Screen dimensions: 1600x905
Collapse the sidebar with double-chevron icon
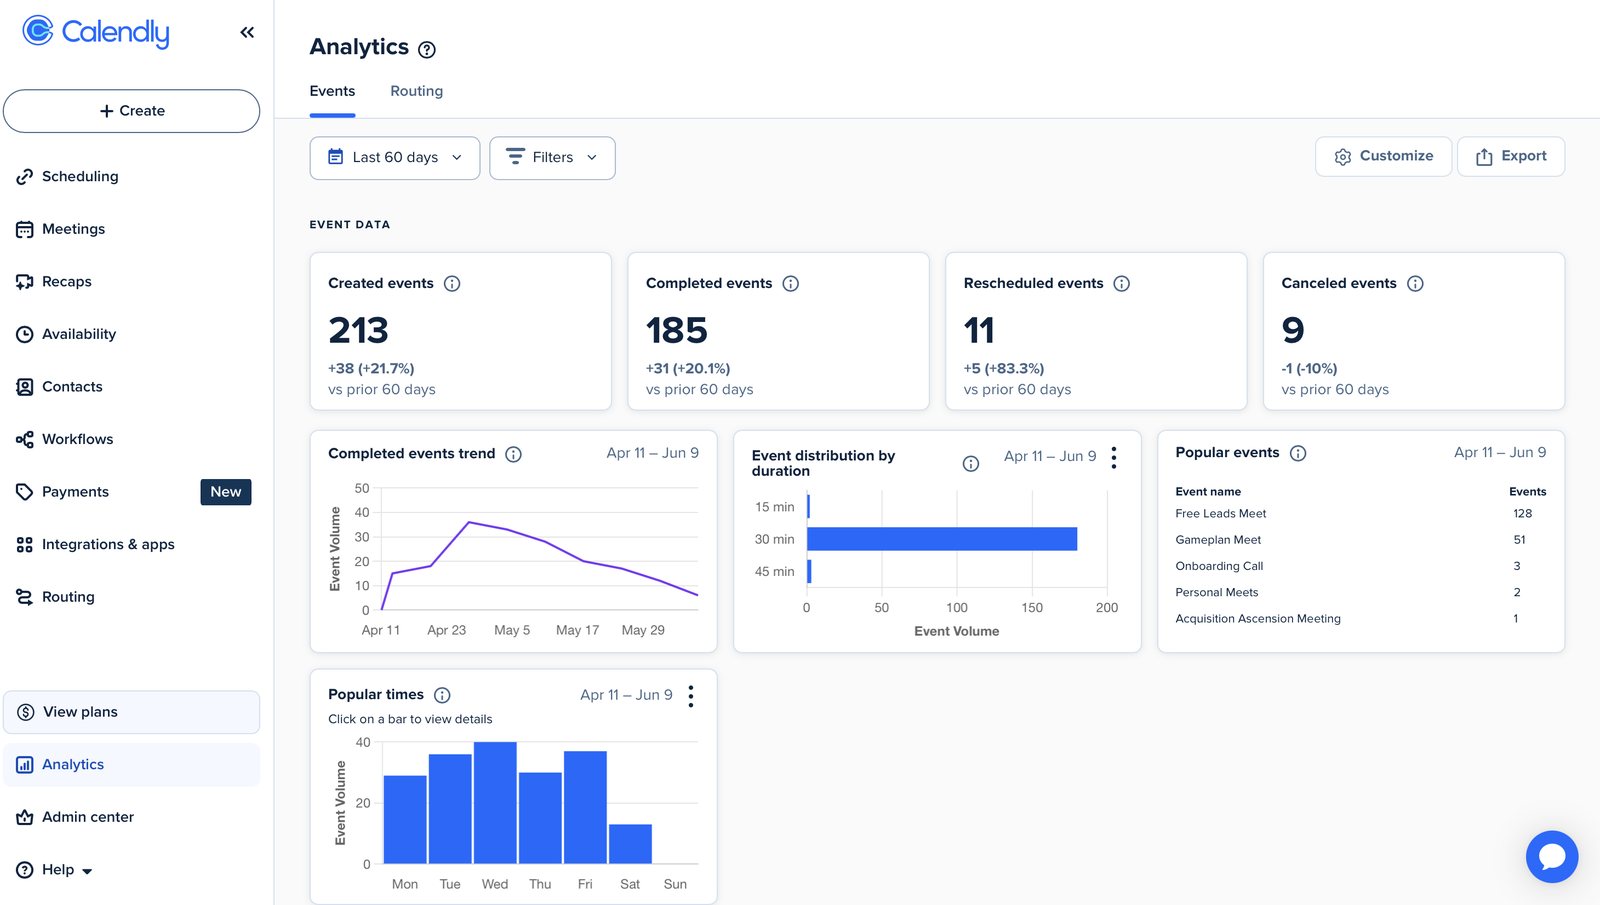point(247,32)
